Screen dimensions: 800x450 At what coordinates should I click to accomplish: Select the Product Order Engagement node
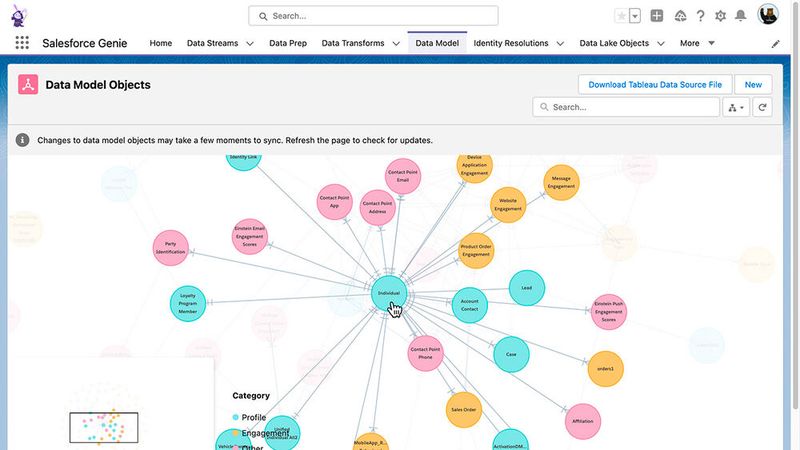(476, 251)
